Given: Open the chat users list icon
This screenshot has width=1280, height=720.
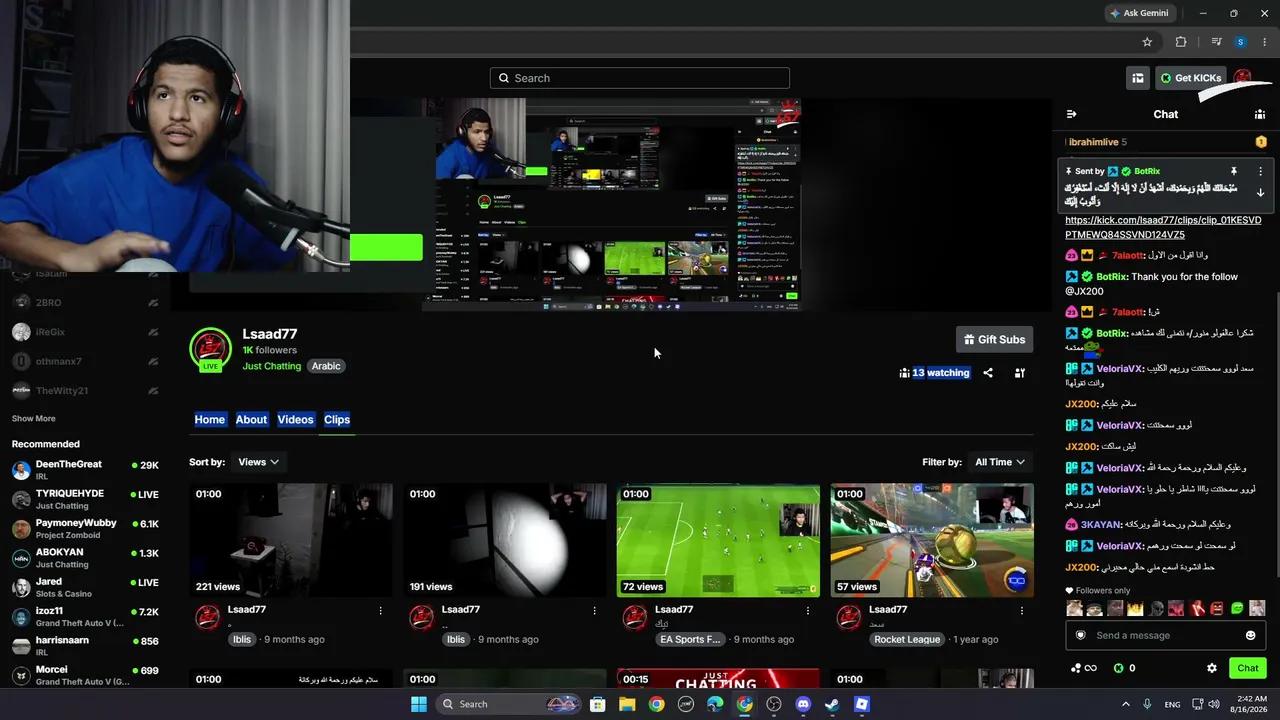Looking at the screenshot, I should click(1260, 114).
